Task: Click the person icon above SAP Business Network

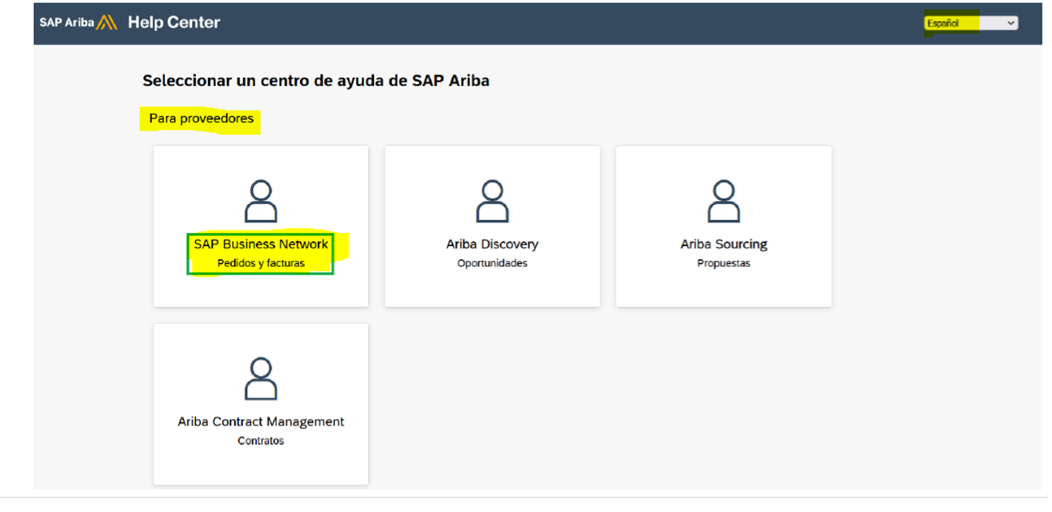Action: tap(261, 201)
